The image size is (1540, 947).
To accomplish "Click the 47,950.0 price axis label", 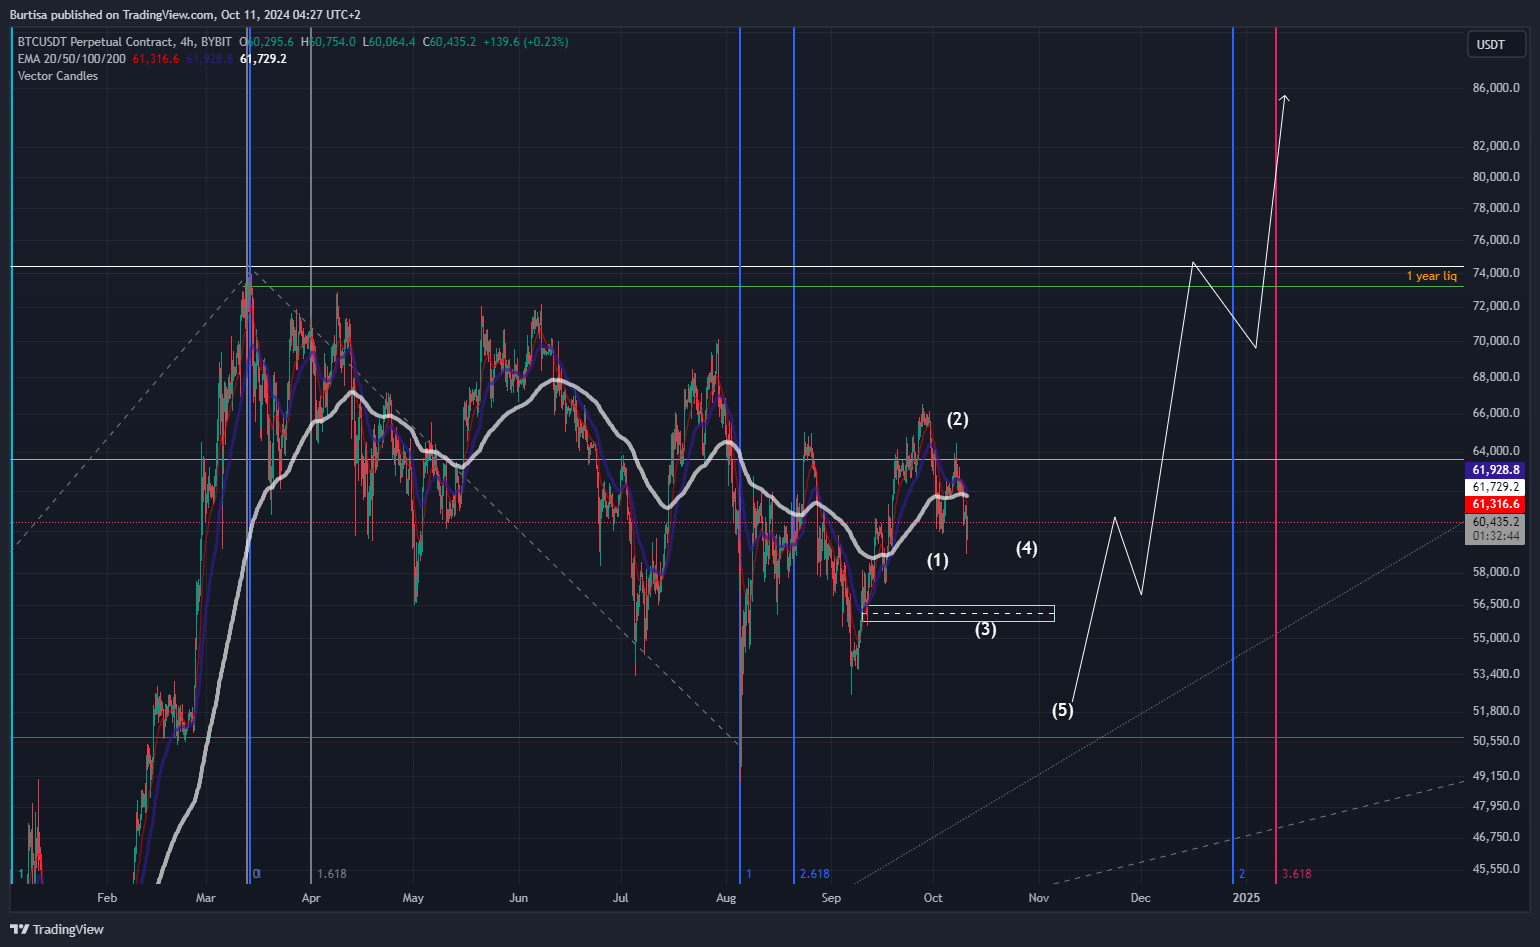I will (x=1496, y=806).
